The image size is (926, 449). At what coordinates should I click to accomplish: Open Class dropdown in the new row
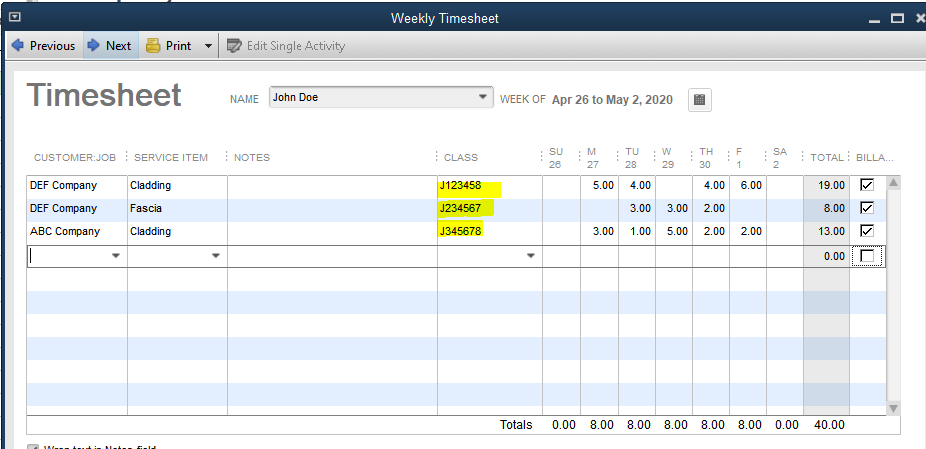[x=531, y=256]
